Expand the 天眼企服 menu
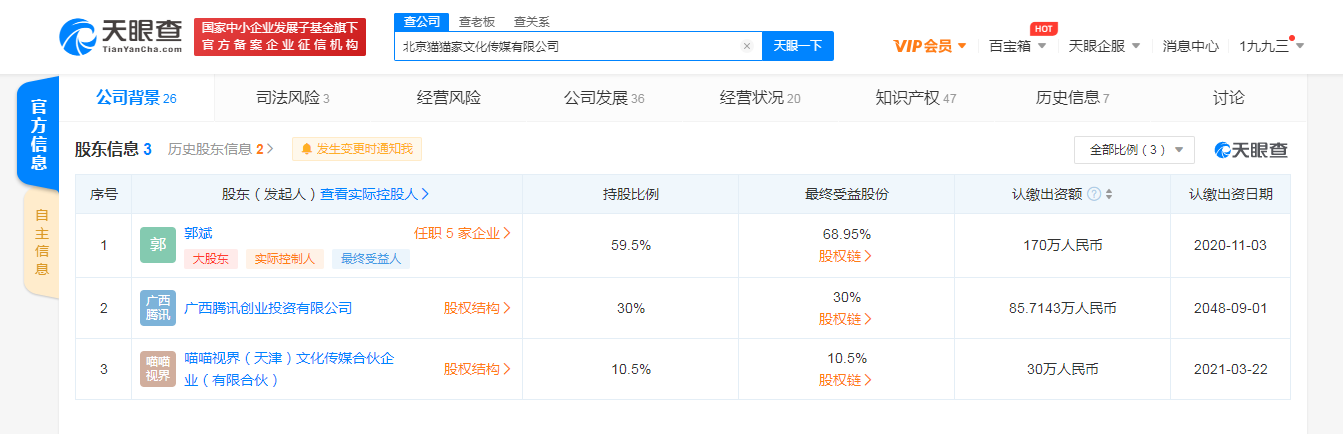The height and width of the screenshot is (434, 1343). (1104, 46)
